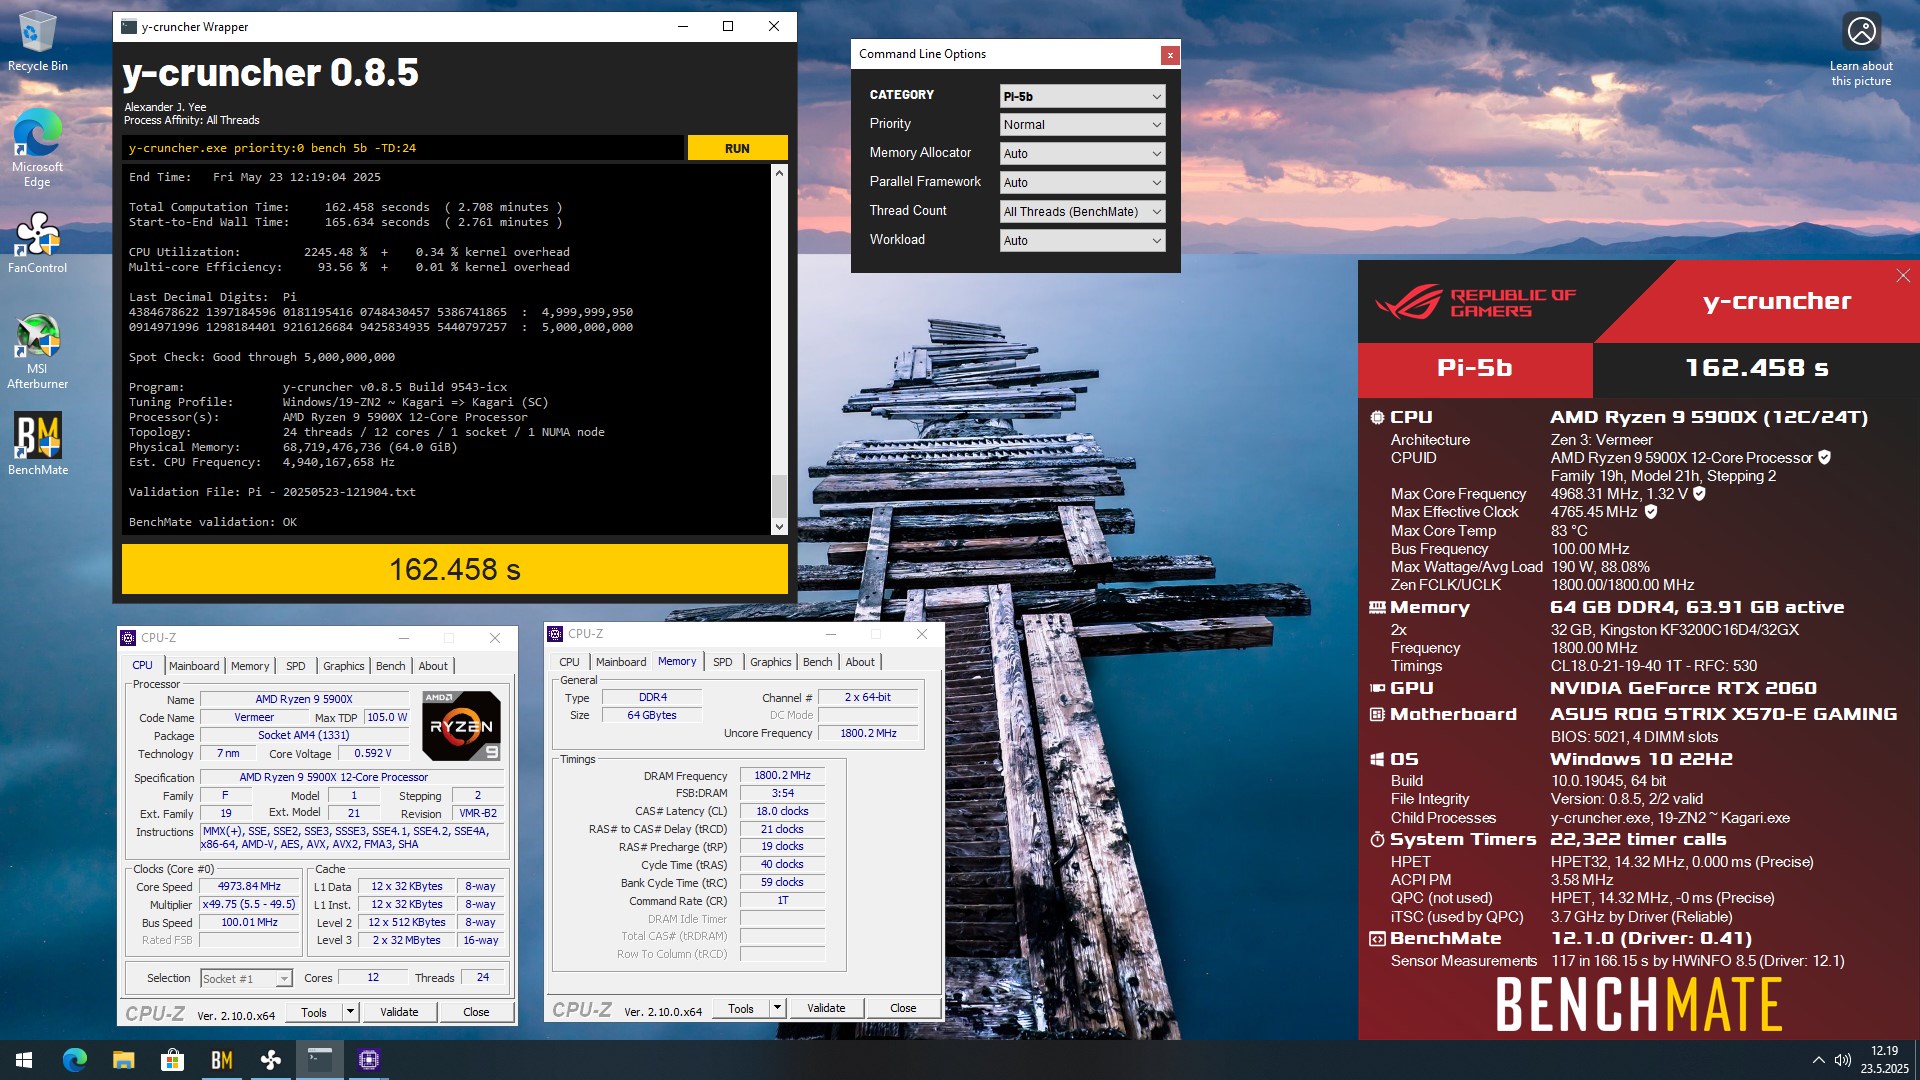Viewport: 1920px width, 1080px height.
Task: Click the Ryzen 9 logo in CPU-Z
Action: point(461,725)
